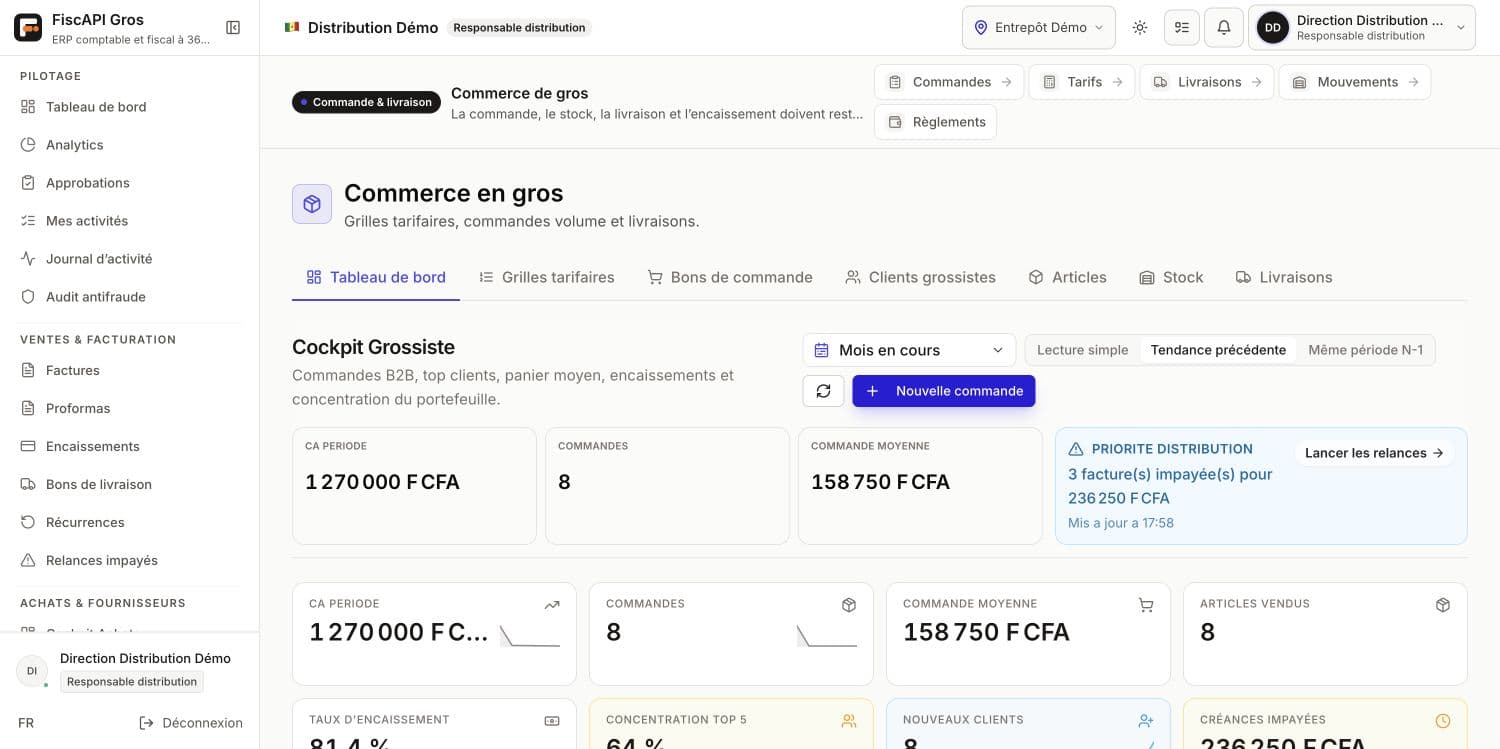Switch to Tableau de bord tab
The width and height of the screenshot is (1500, 749).
coord(376,277)
